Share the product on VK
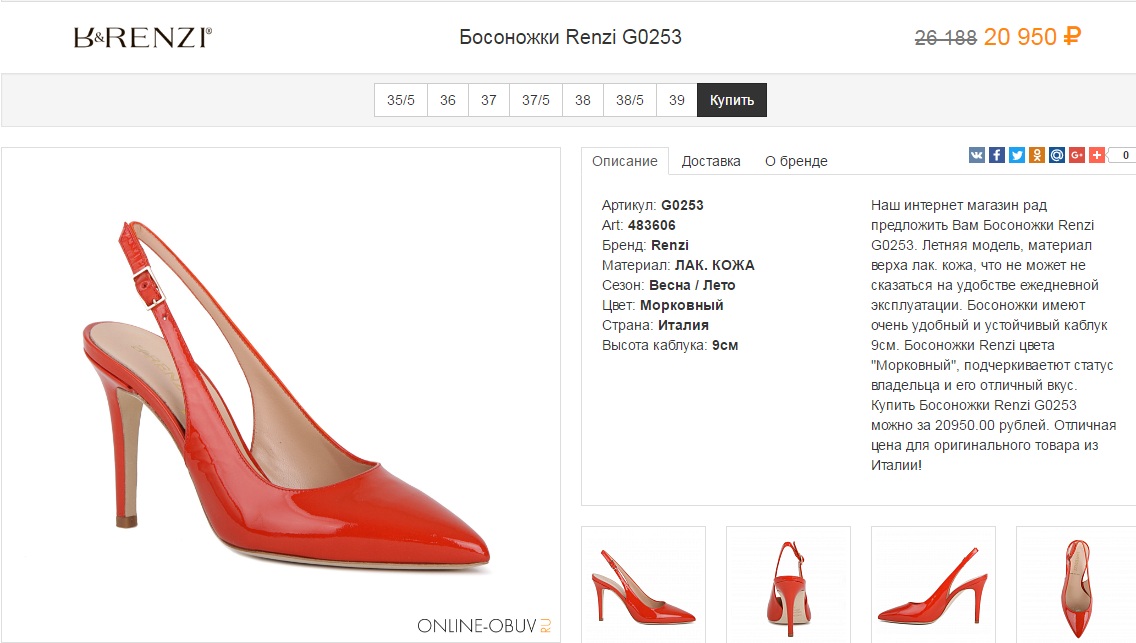Viewport: 1136px width, 643px height. click(x=977, y=155)
